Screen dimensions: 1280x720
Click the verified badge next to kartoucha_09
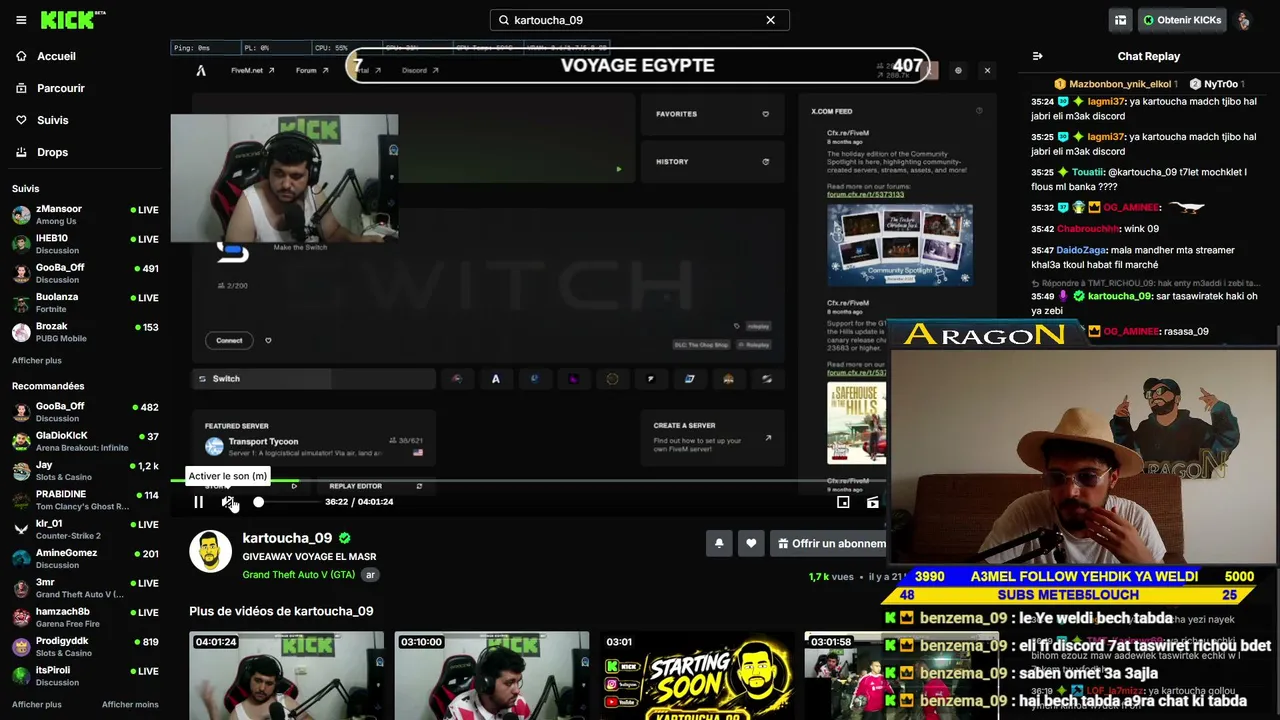(345, 538)
